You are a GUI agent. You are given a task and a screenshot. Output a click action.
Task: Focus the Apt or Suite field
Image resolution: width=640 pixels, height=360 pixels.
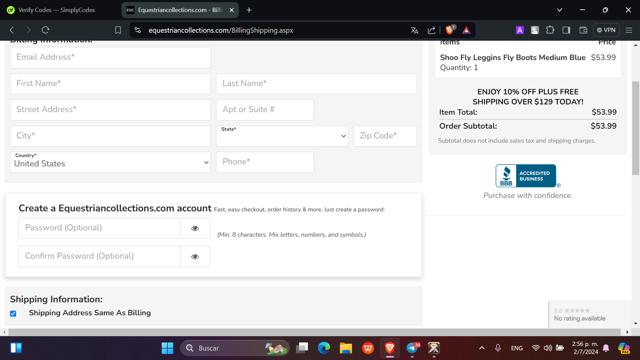(265, 110)
